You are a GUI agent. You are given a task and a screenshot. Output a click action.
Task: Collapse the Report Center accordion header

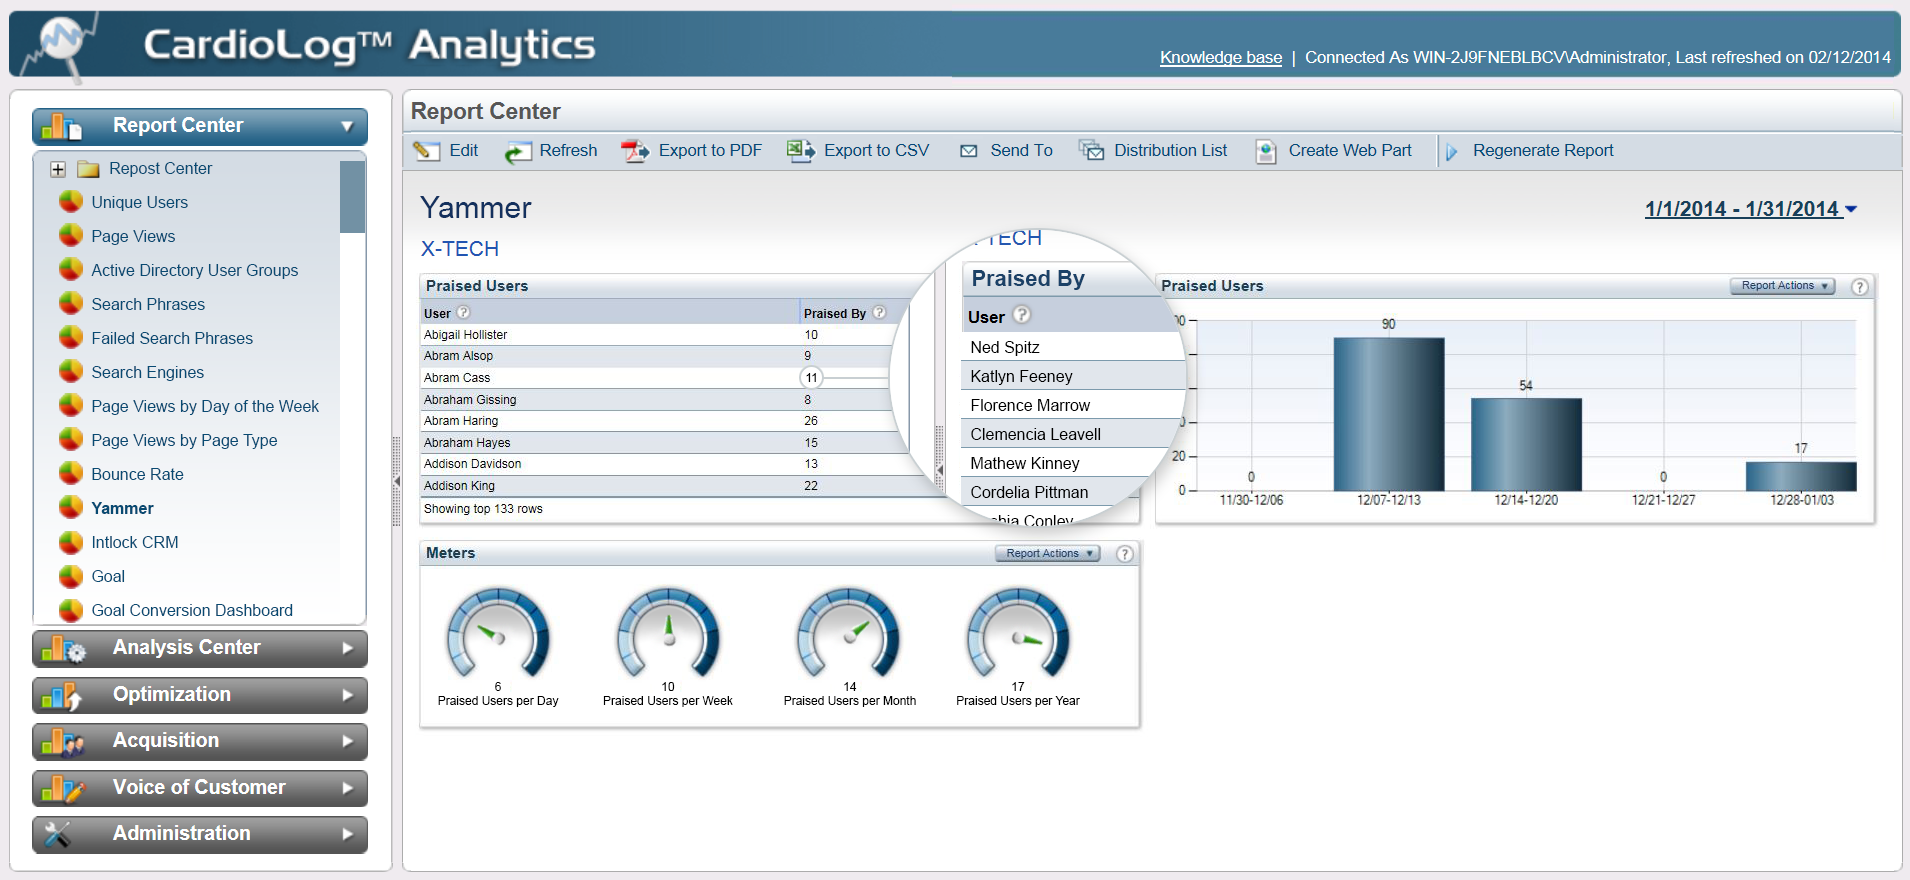pos(200,126)
